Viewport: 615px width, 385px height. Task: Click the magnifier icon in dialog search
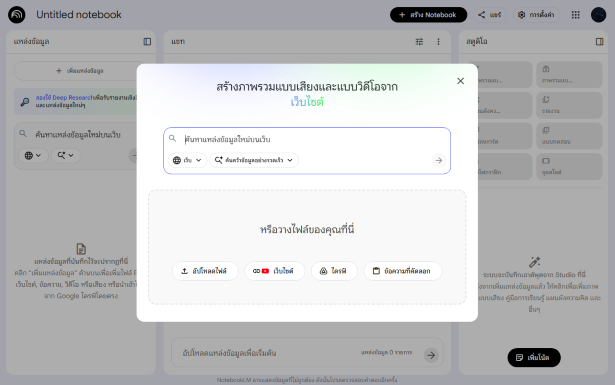click(x=173, y=138)
